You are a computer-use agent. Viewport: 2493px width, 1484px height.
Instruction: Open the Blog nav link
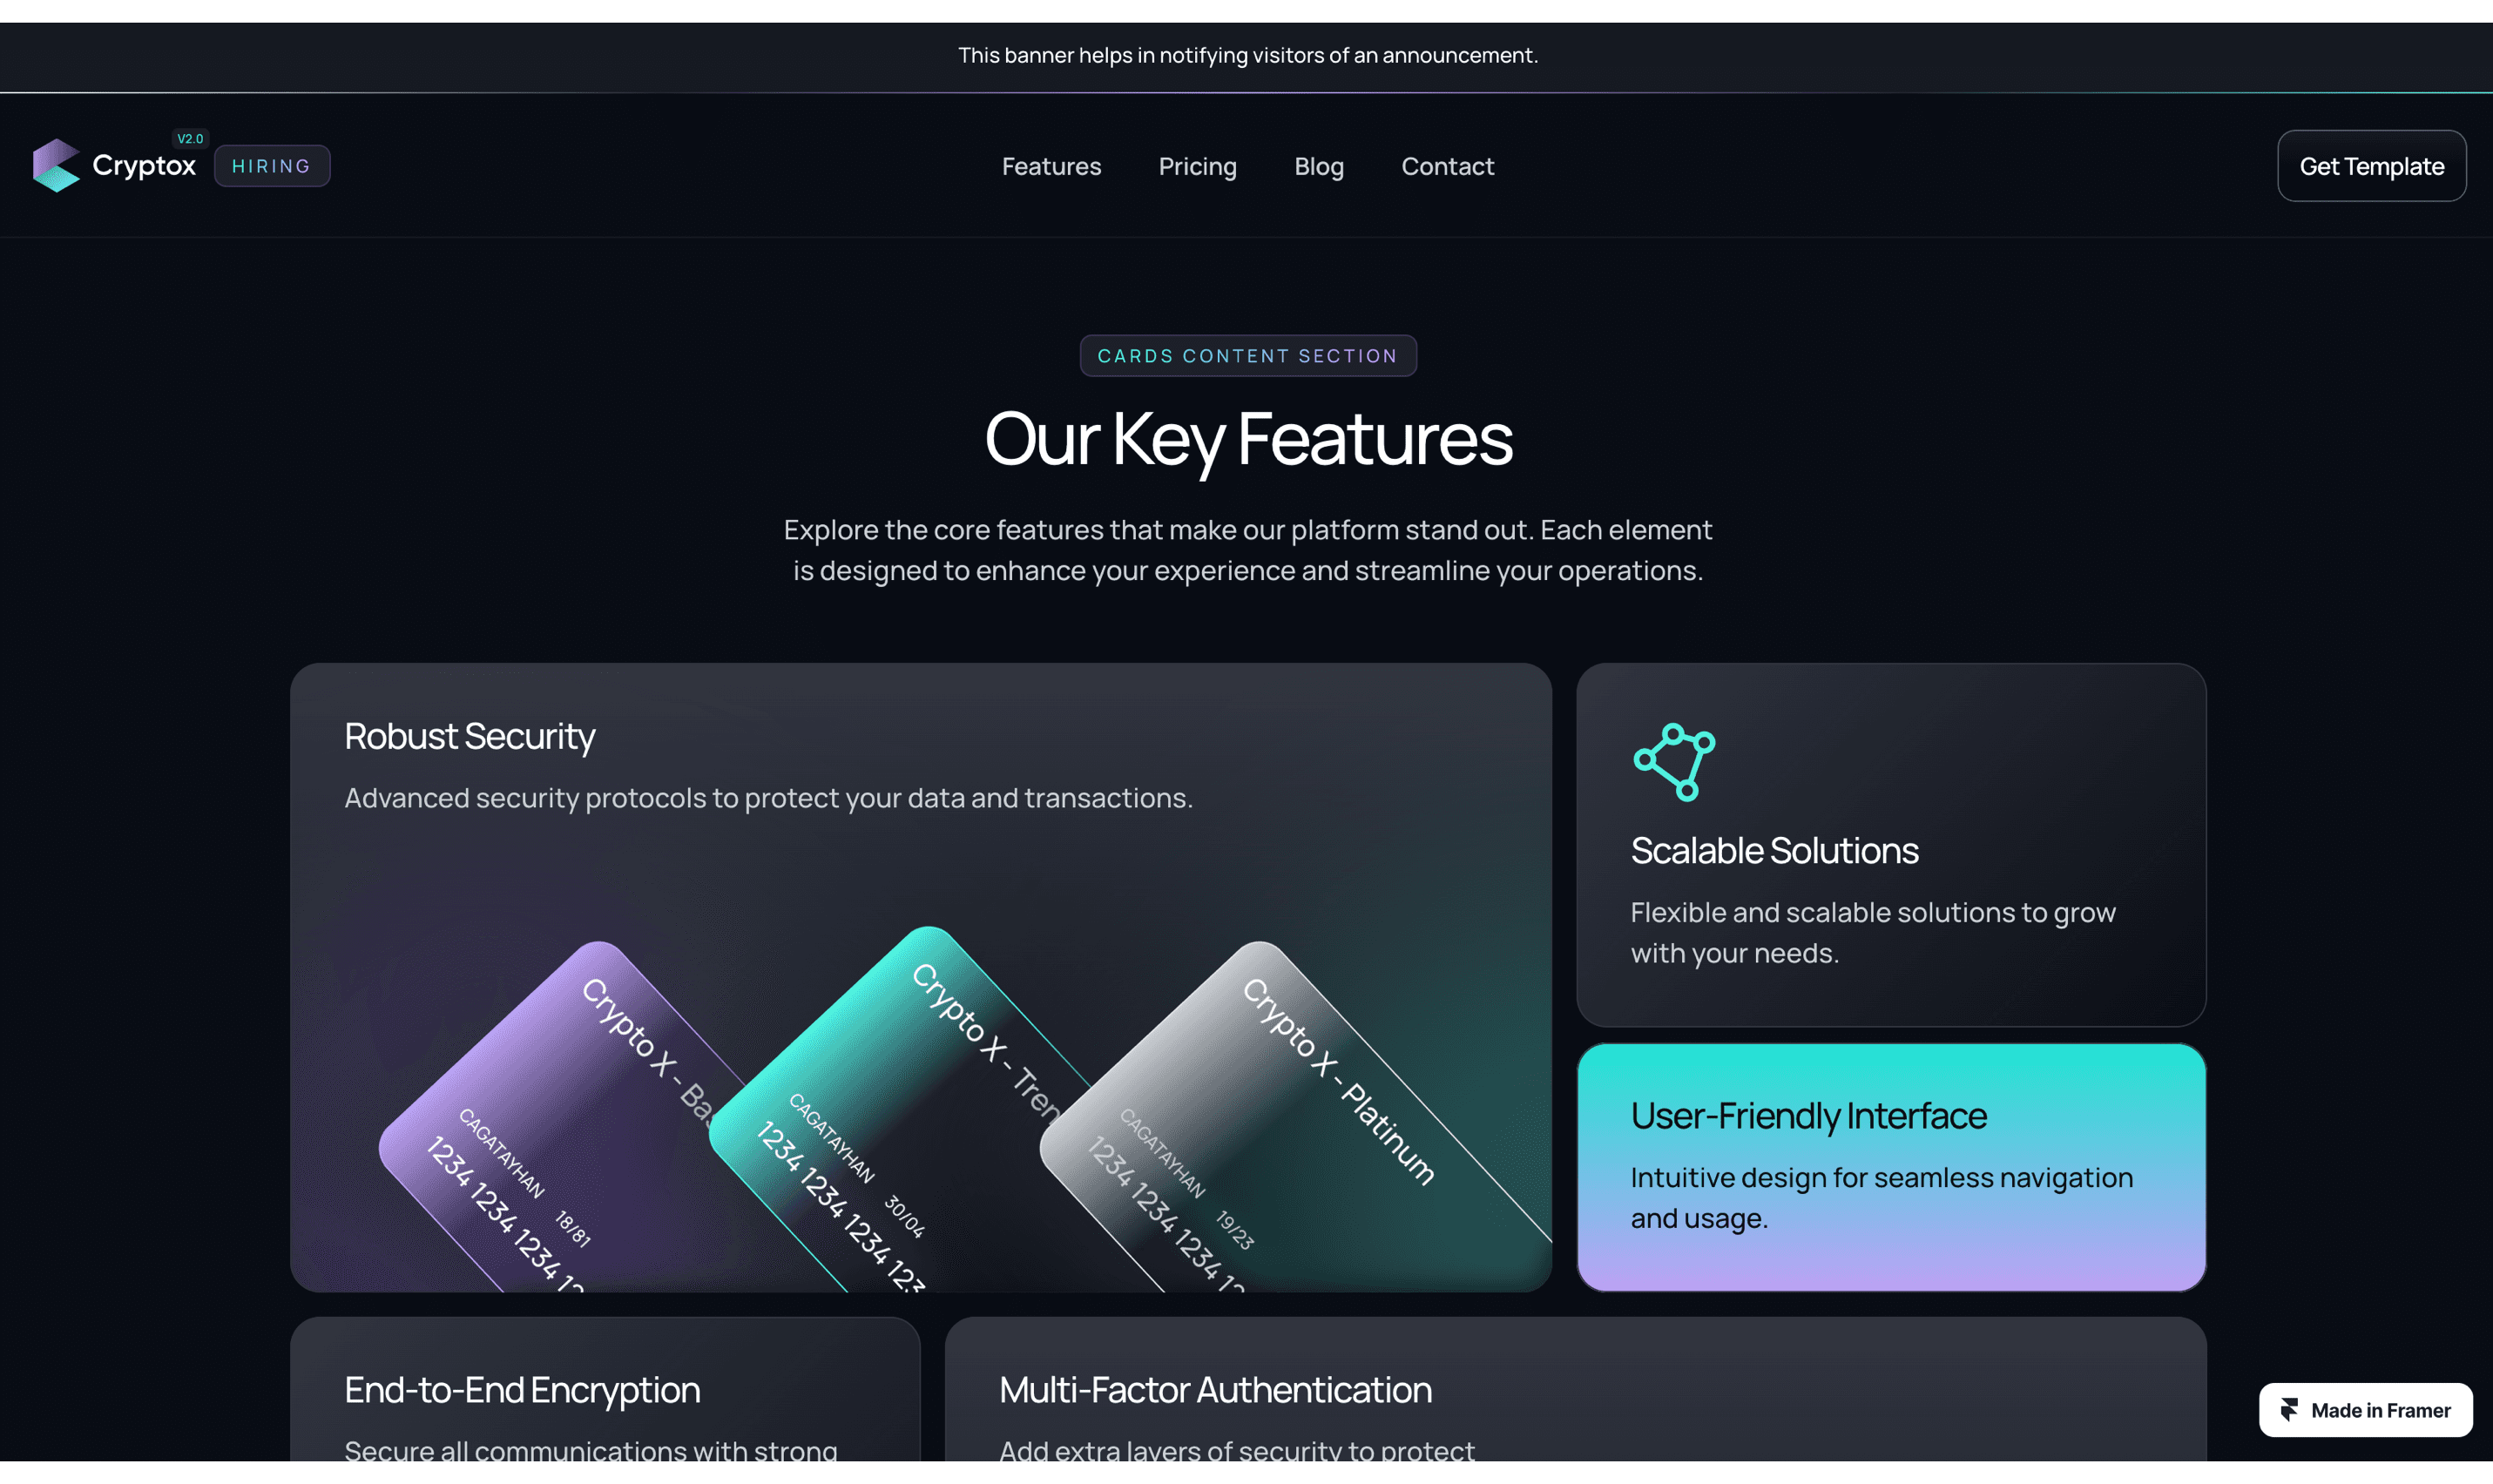pyautogui.click(x=1318, y=166)
